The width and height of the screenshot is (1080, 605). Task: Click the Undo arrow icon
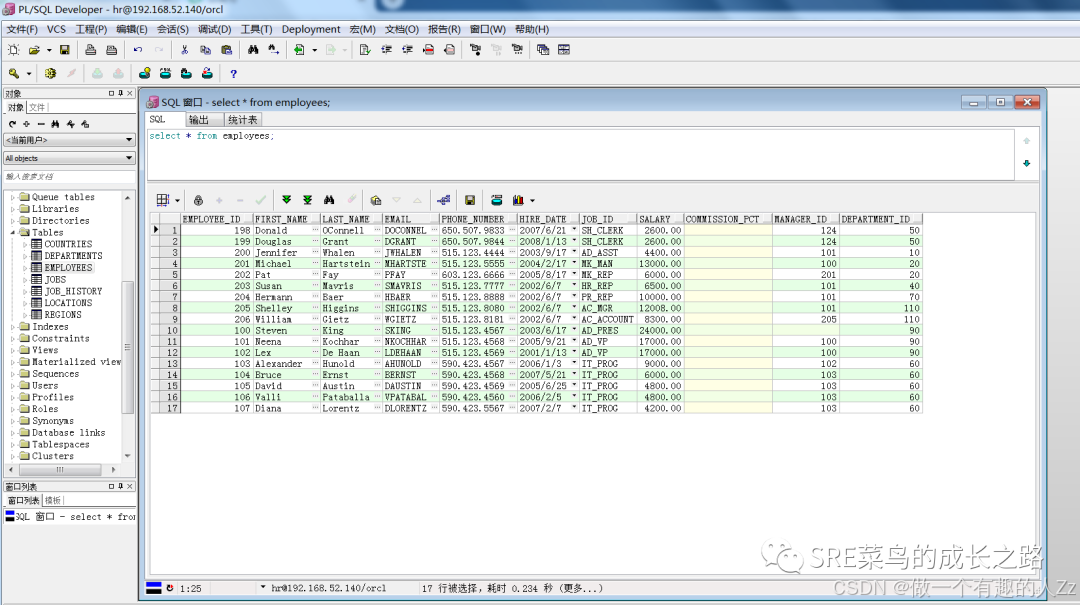pos(138,50)
